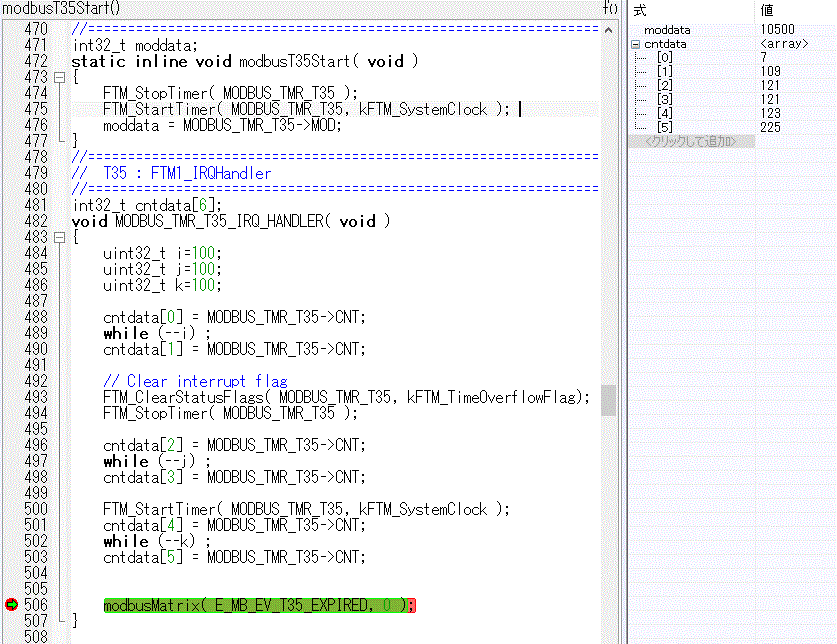Click the 'Clear interrupt flag' comment
This screenshot has height=644, width=837.
coord(195,381)
